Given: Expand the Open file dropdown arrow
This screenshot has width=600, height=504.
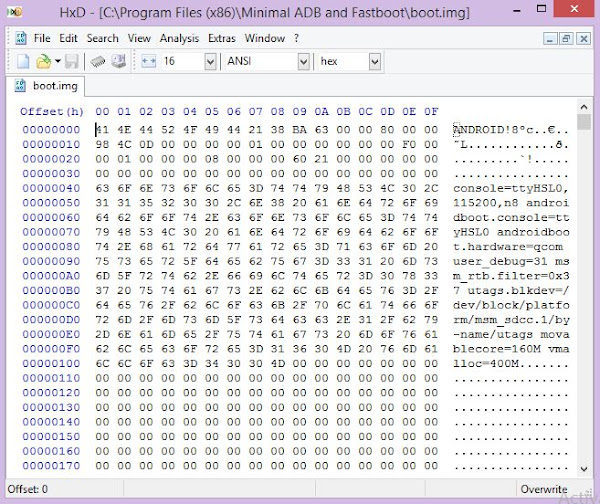Looking at the screenshot, I should 58,61.
